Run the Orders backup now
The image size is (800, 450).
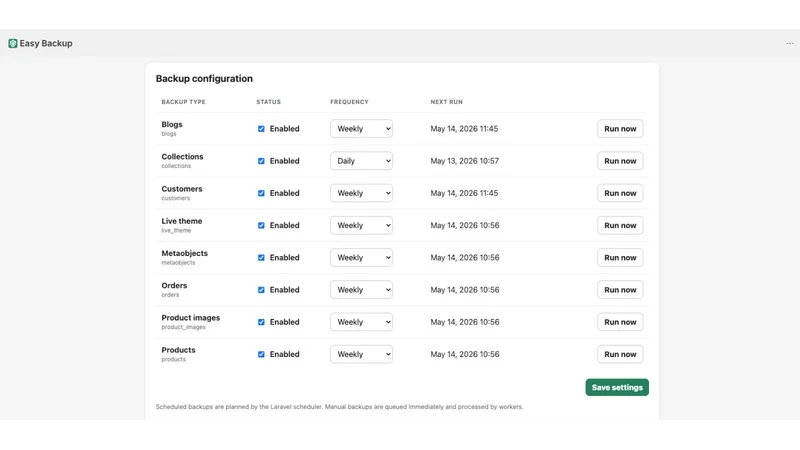coord(620,290)
